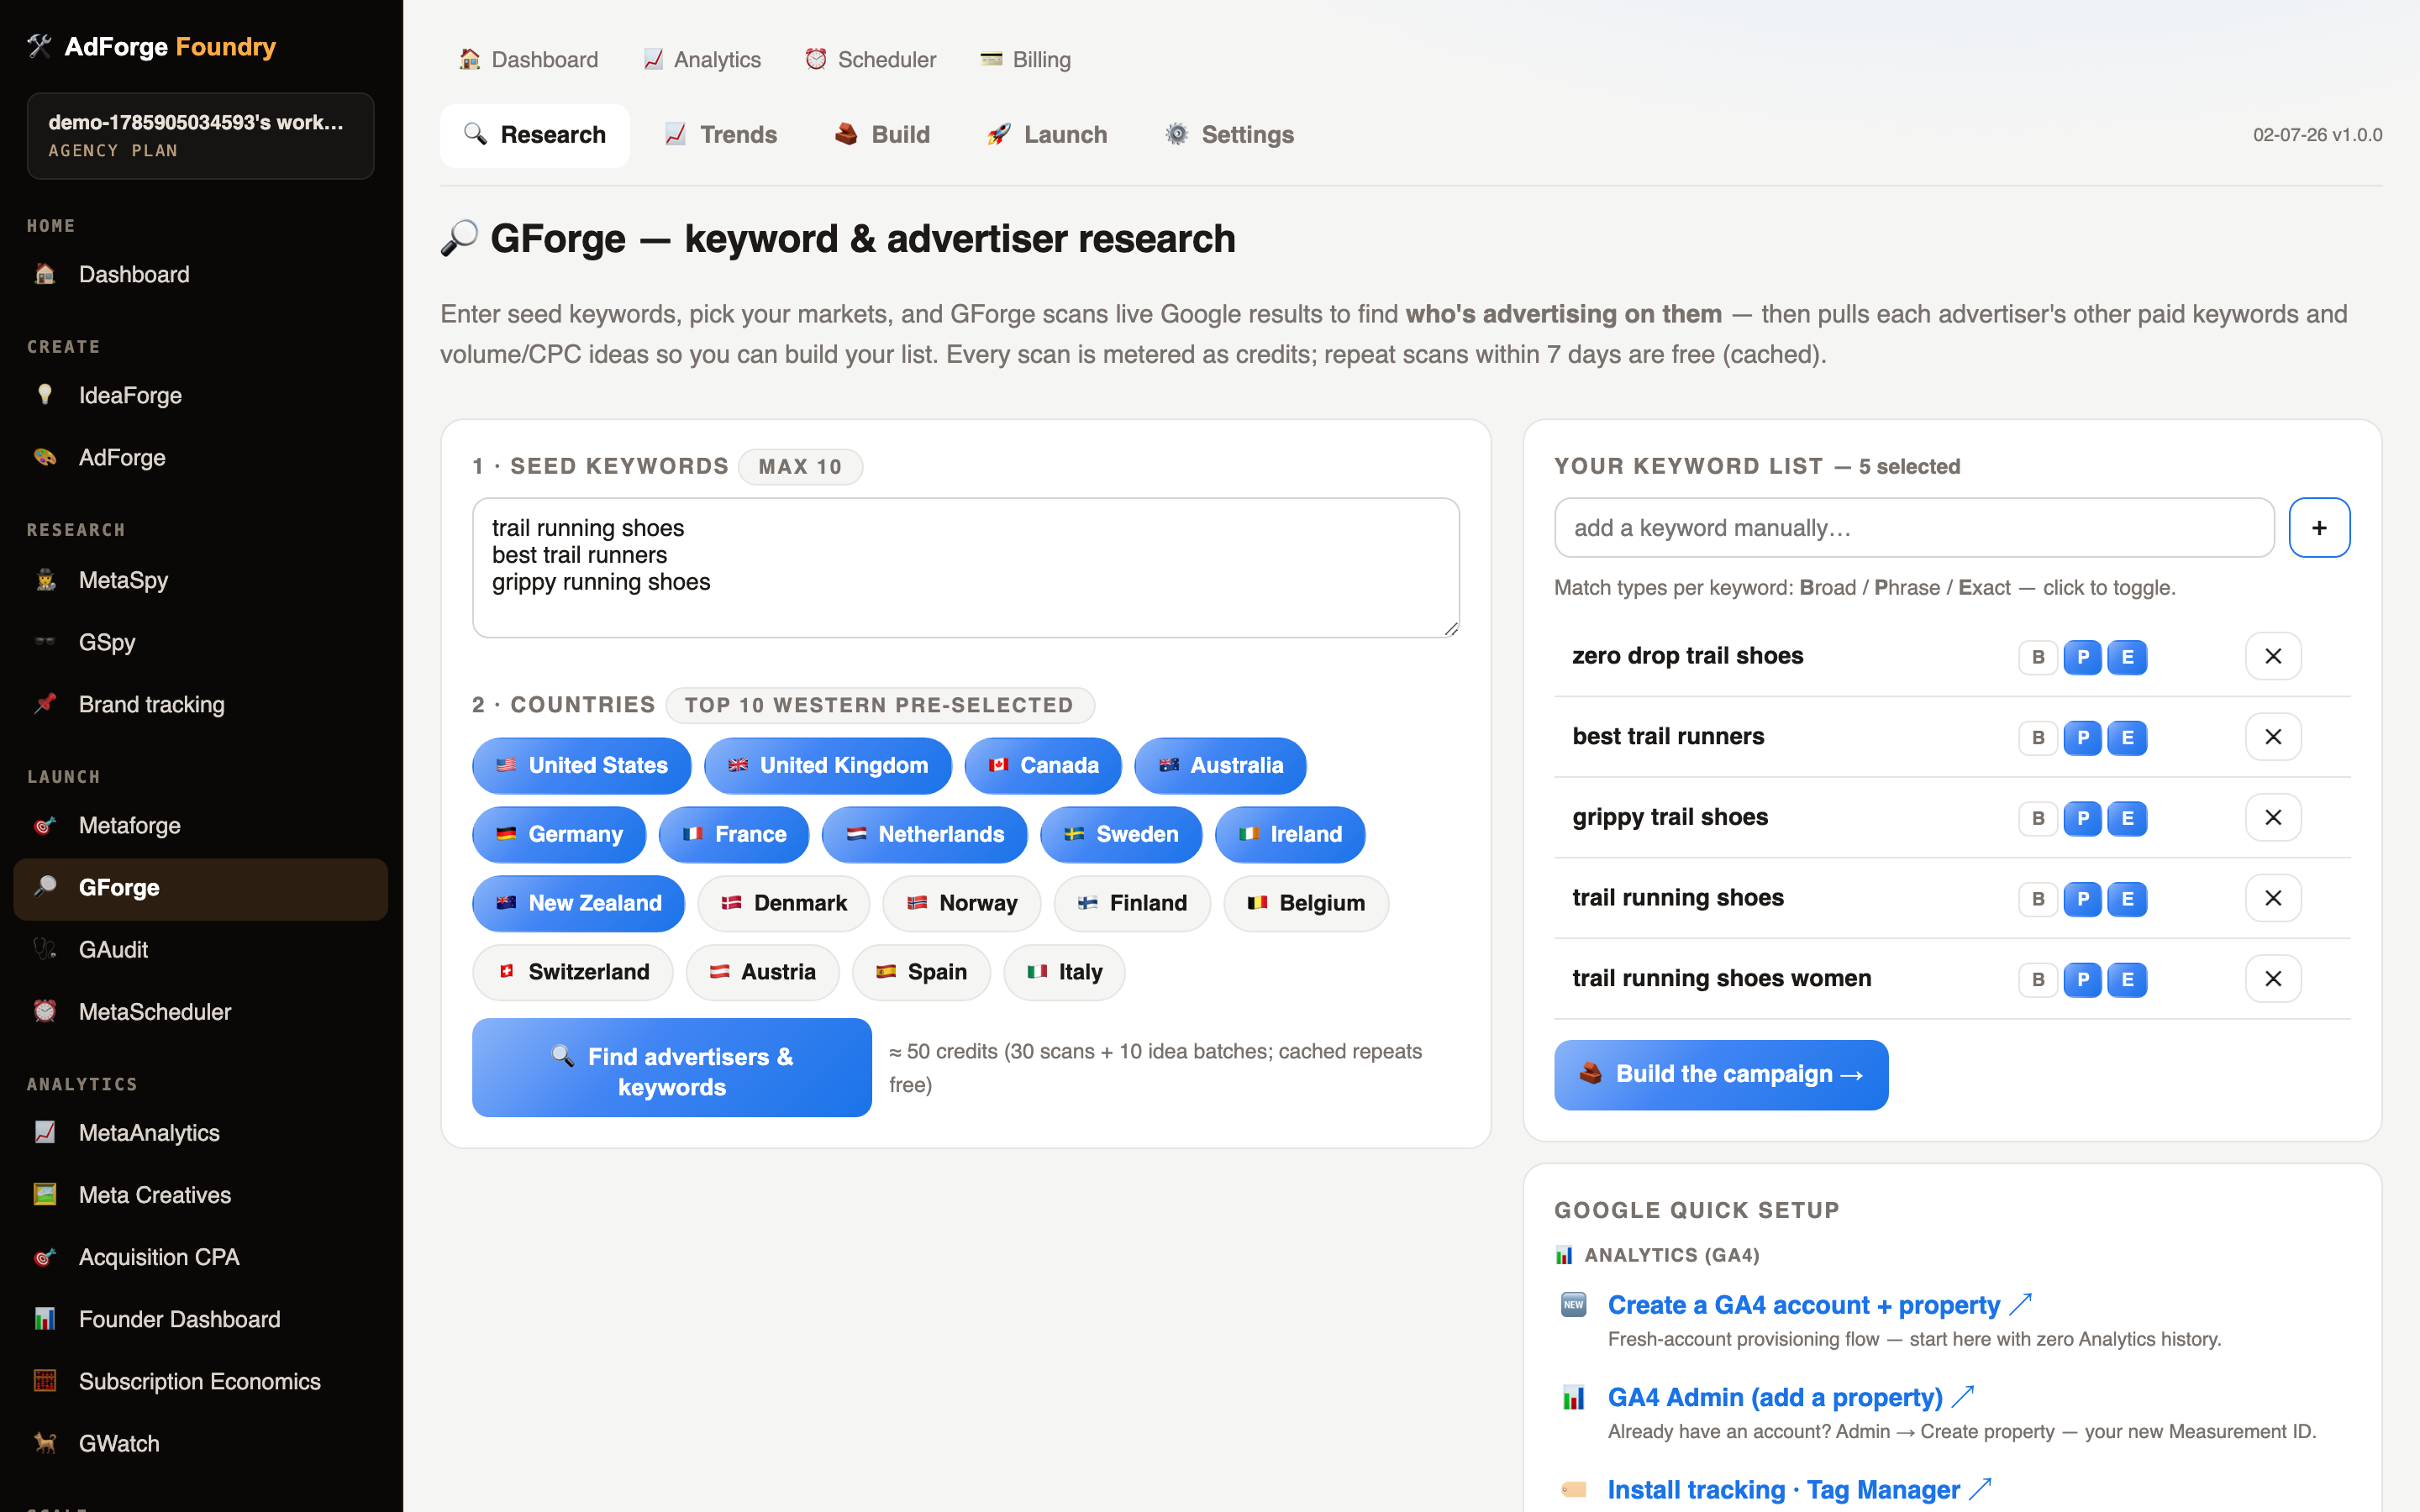Screen dimensions: 2420x1512
Task: Deselect the United States country chip
Action: tap(582, 765)
